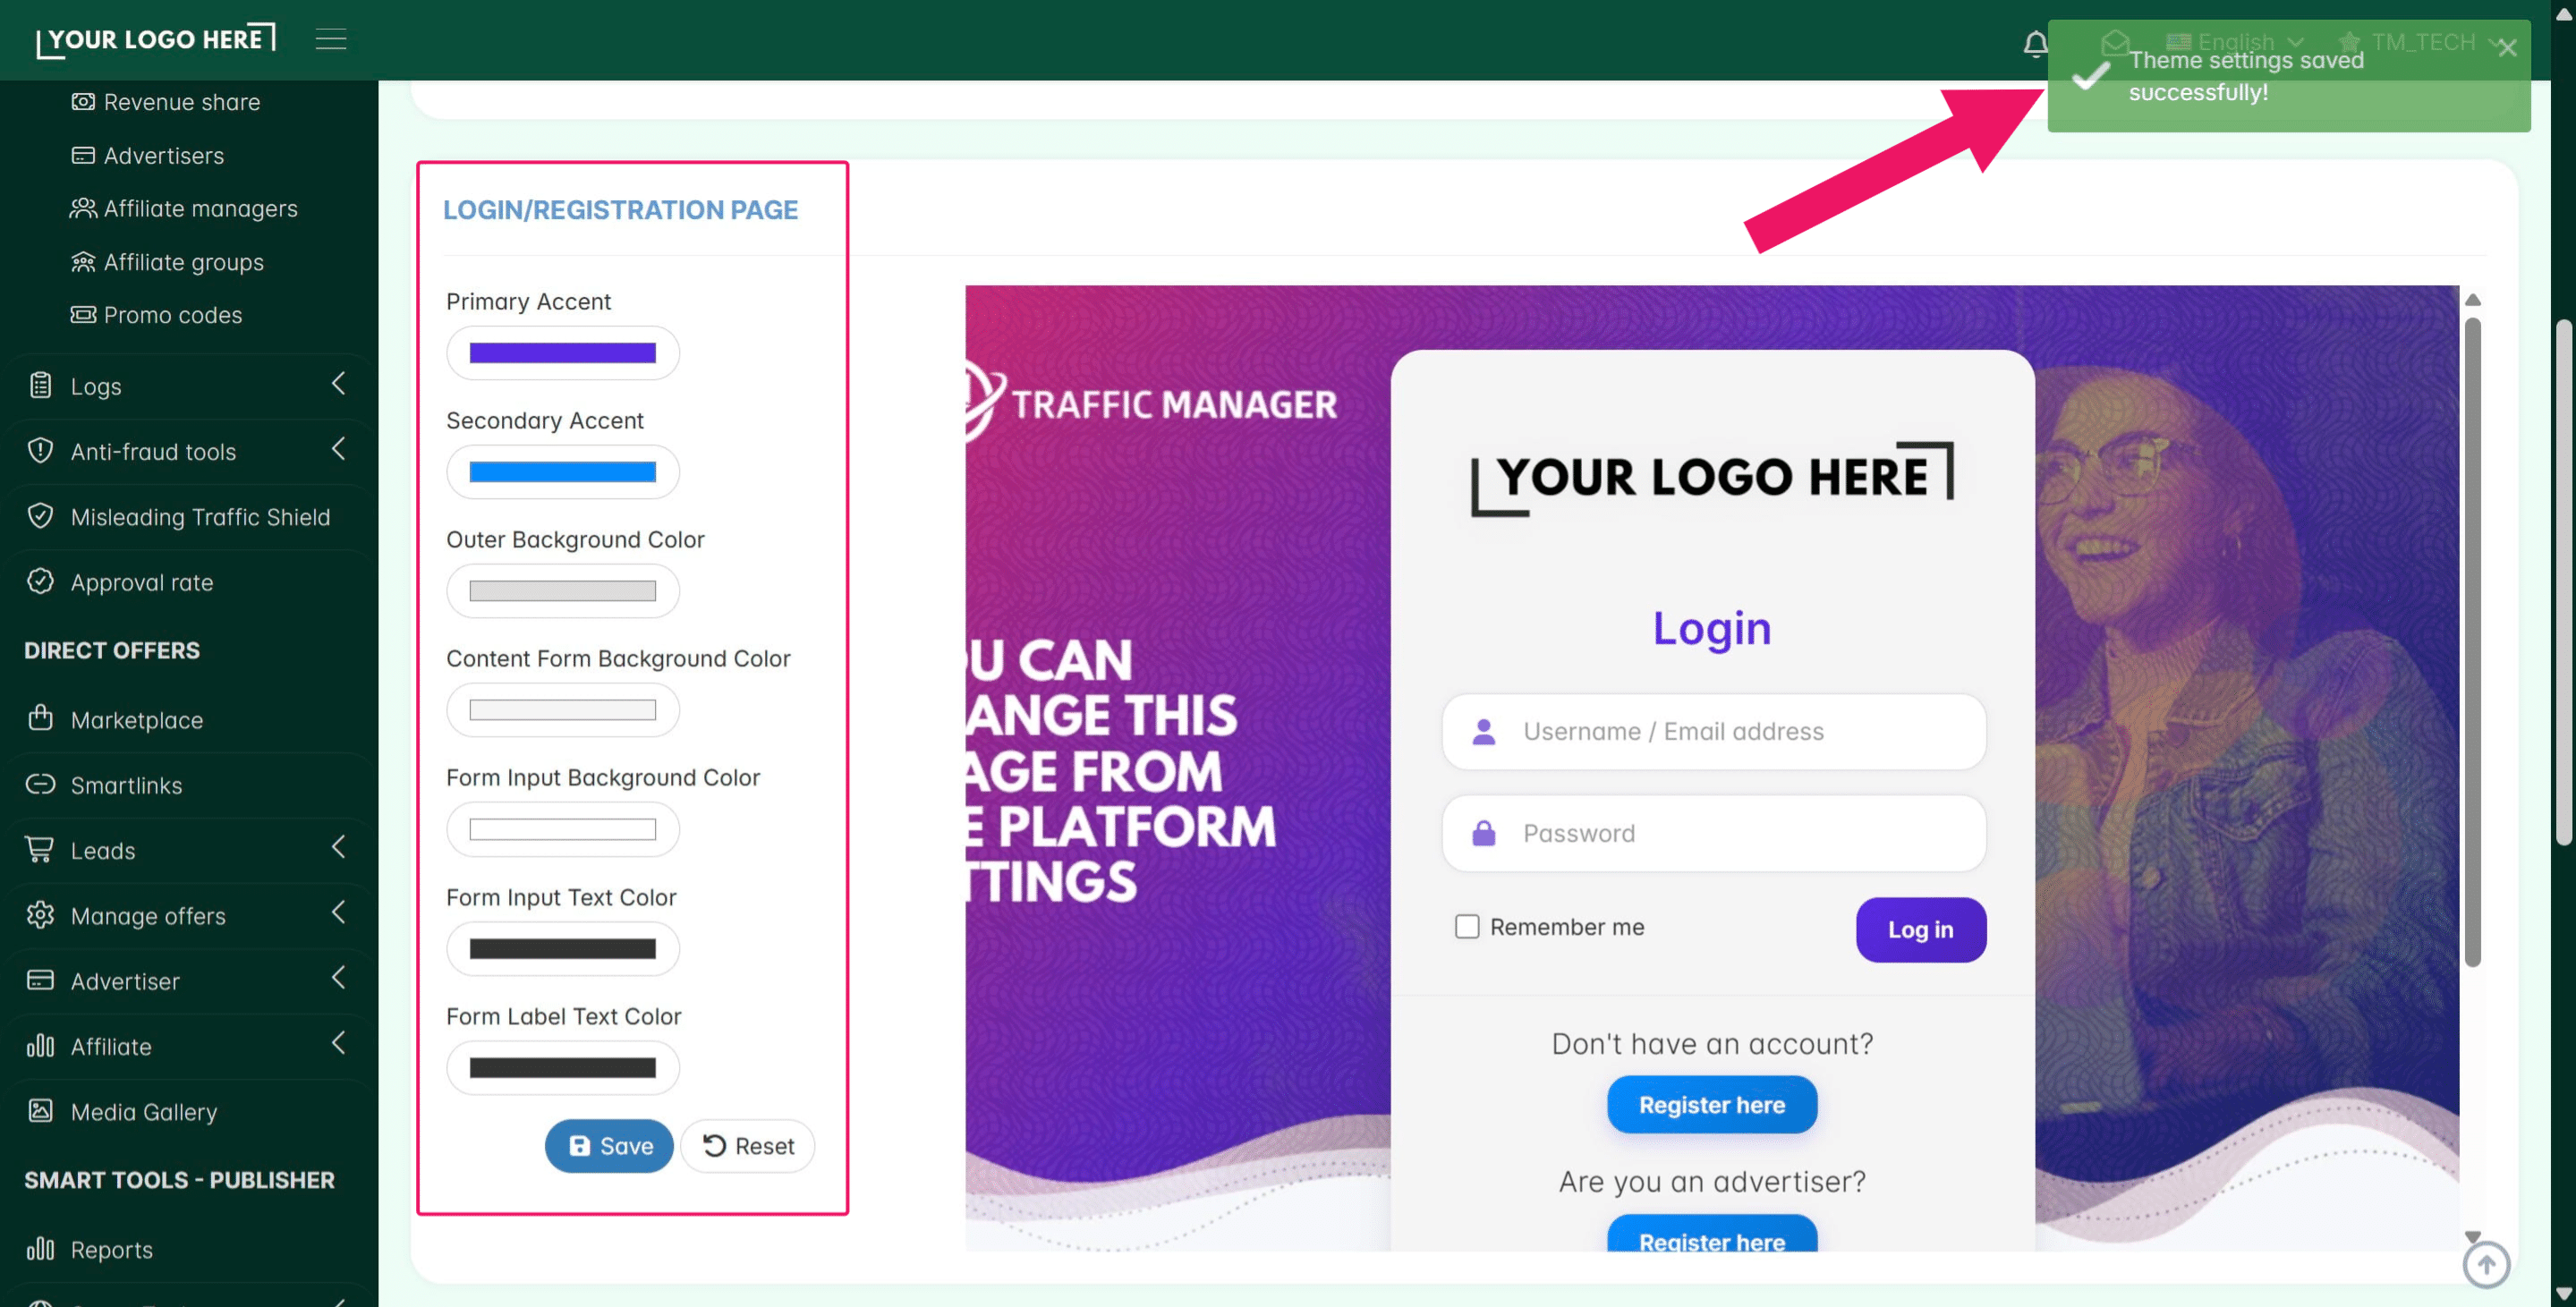Image resolution: width=2576 pixels, height=1307 pixels.
Task: Click the YOUR LOGO HERE header logo
Action: [156, 40]
